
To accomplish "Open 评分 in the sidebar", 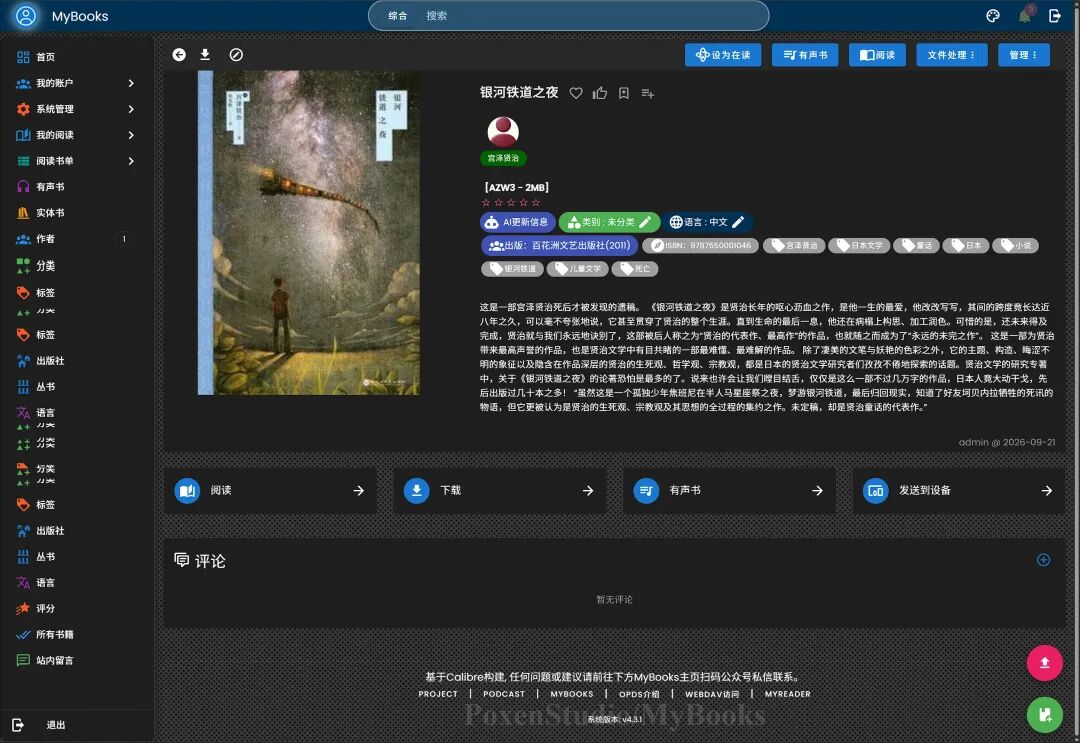I will coord(76,608).
